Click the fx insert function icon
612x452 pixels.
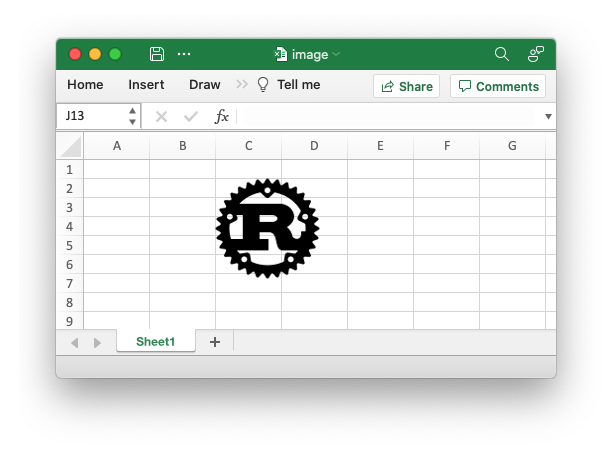click(x=221, y=116)
